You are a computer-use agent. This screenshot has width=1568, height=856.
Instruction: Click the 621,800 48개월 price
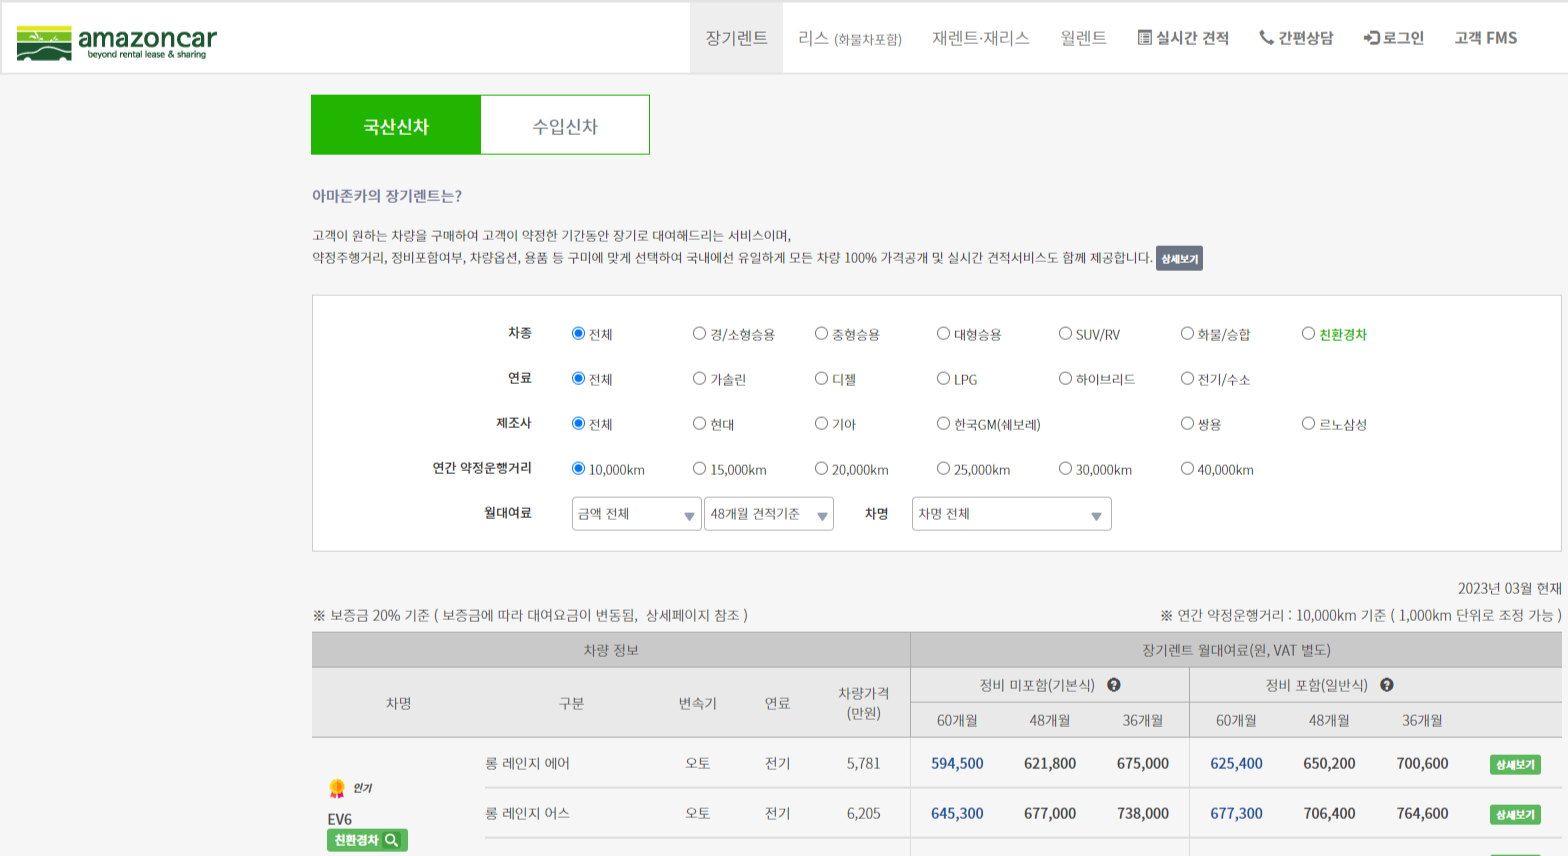[1050, 763]
